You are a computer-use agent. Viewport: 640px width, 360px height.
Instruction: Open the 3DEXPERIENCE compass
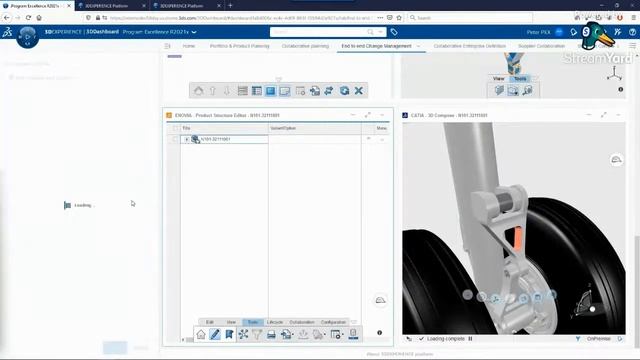point(27,37)
